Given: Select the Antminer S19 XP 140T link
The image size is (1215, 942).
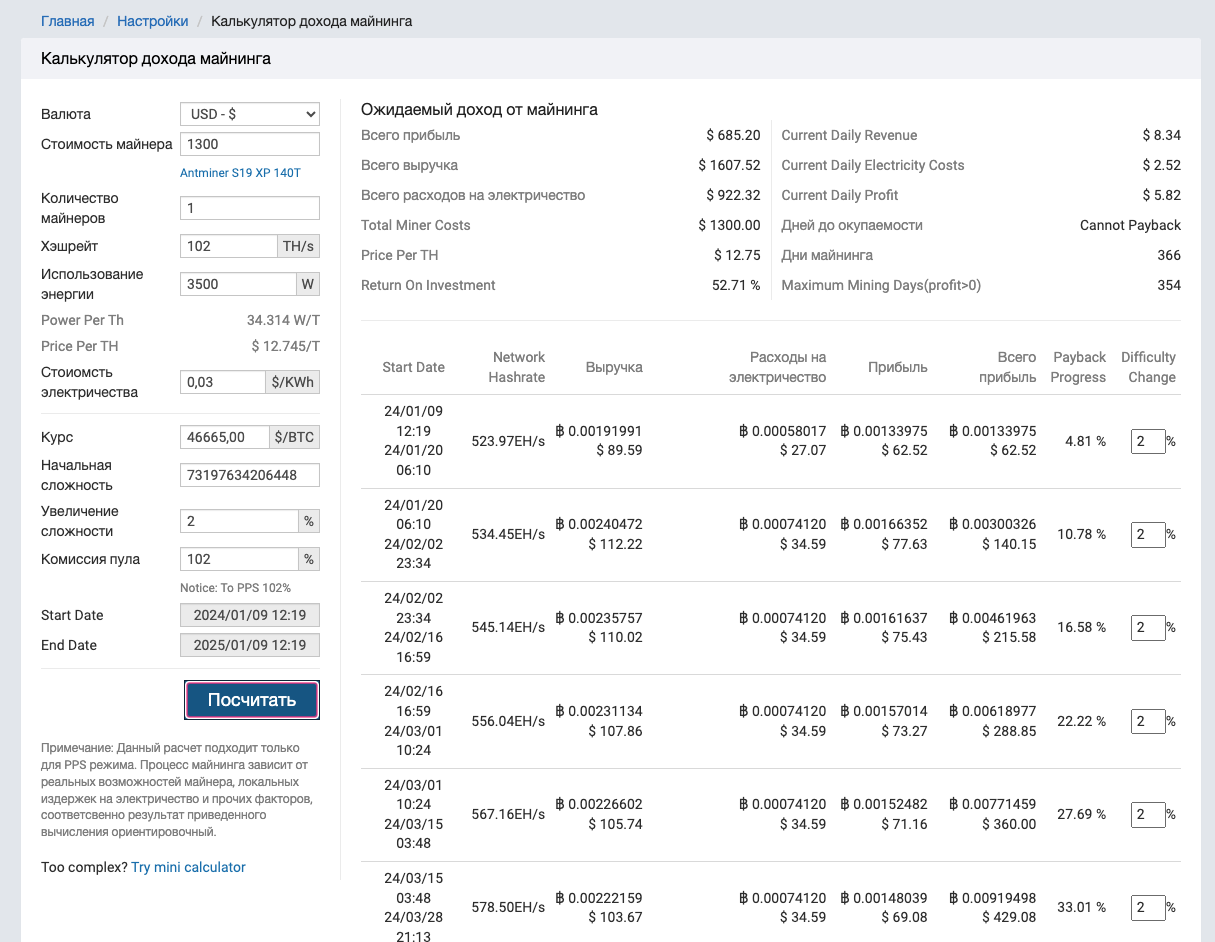Looking at the screenshot, I should coord(240,173).
